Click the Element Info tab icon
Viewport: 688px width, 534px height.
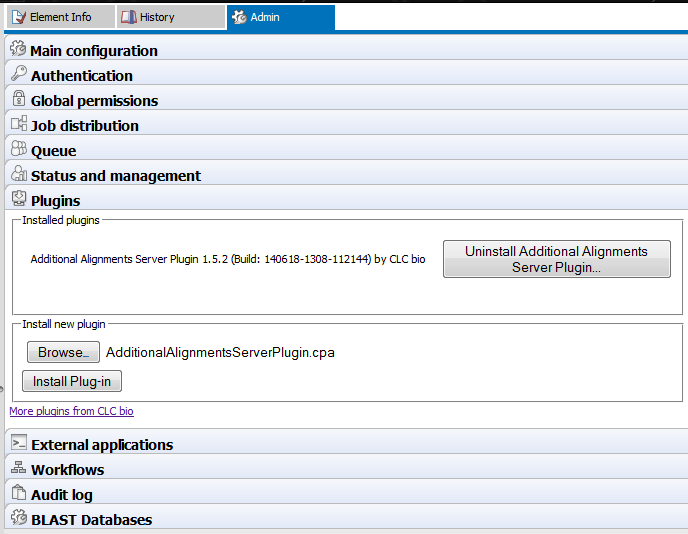pos(19,17)
